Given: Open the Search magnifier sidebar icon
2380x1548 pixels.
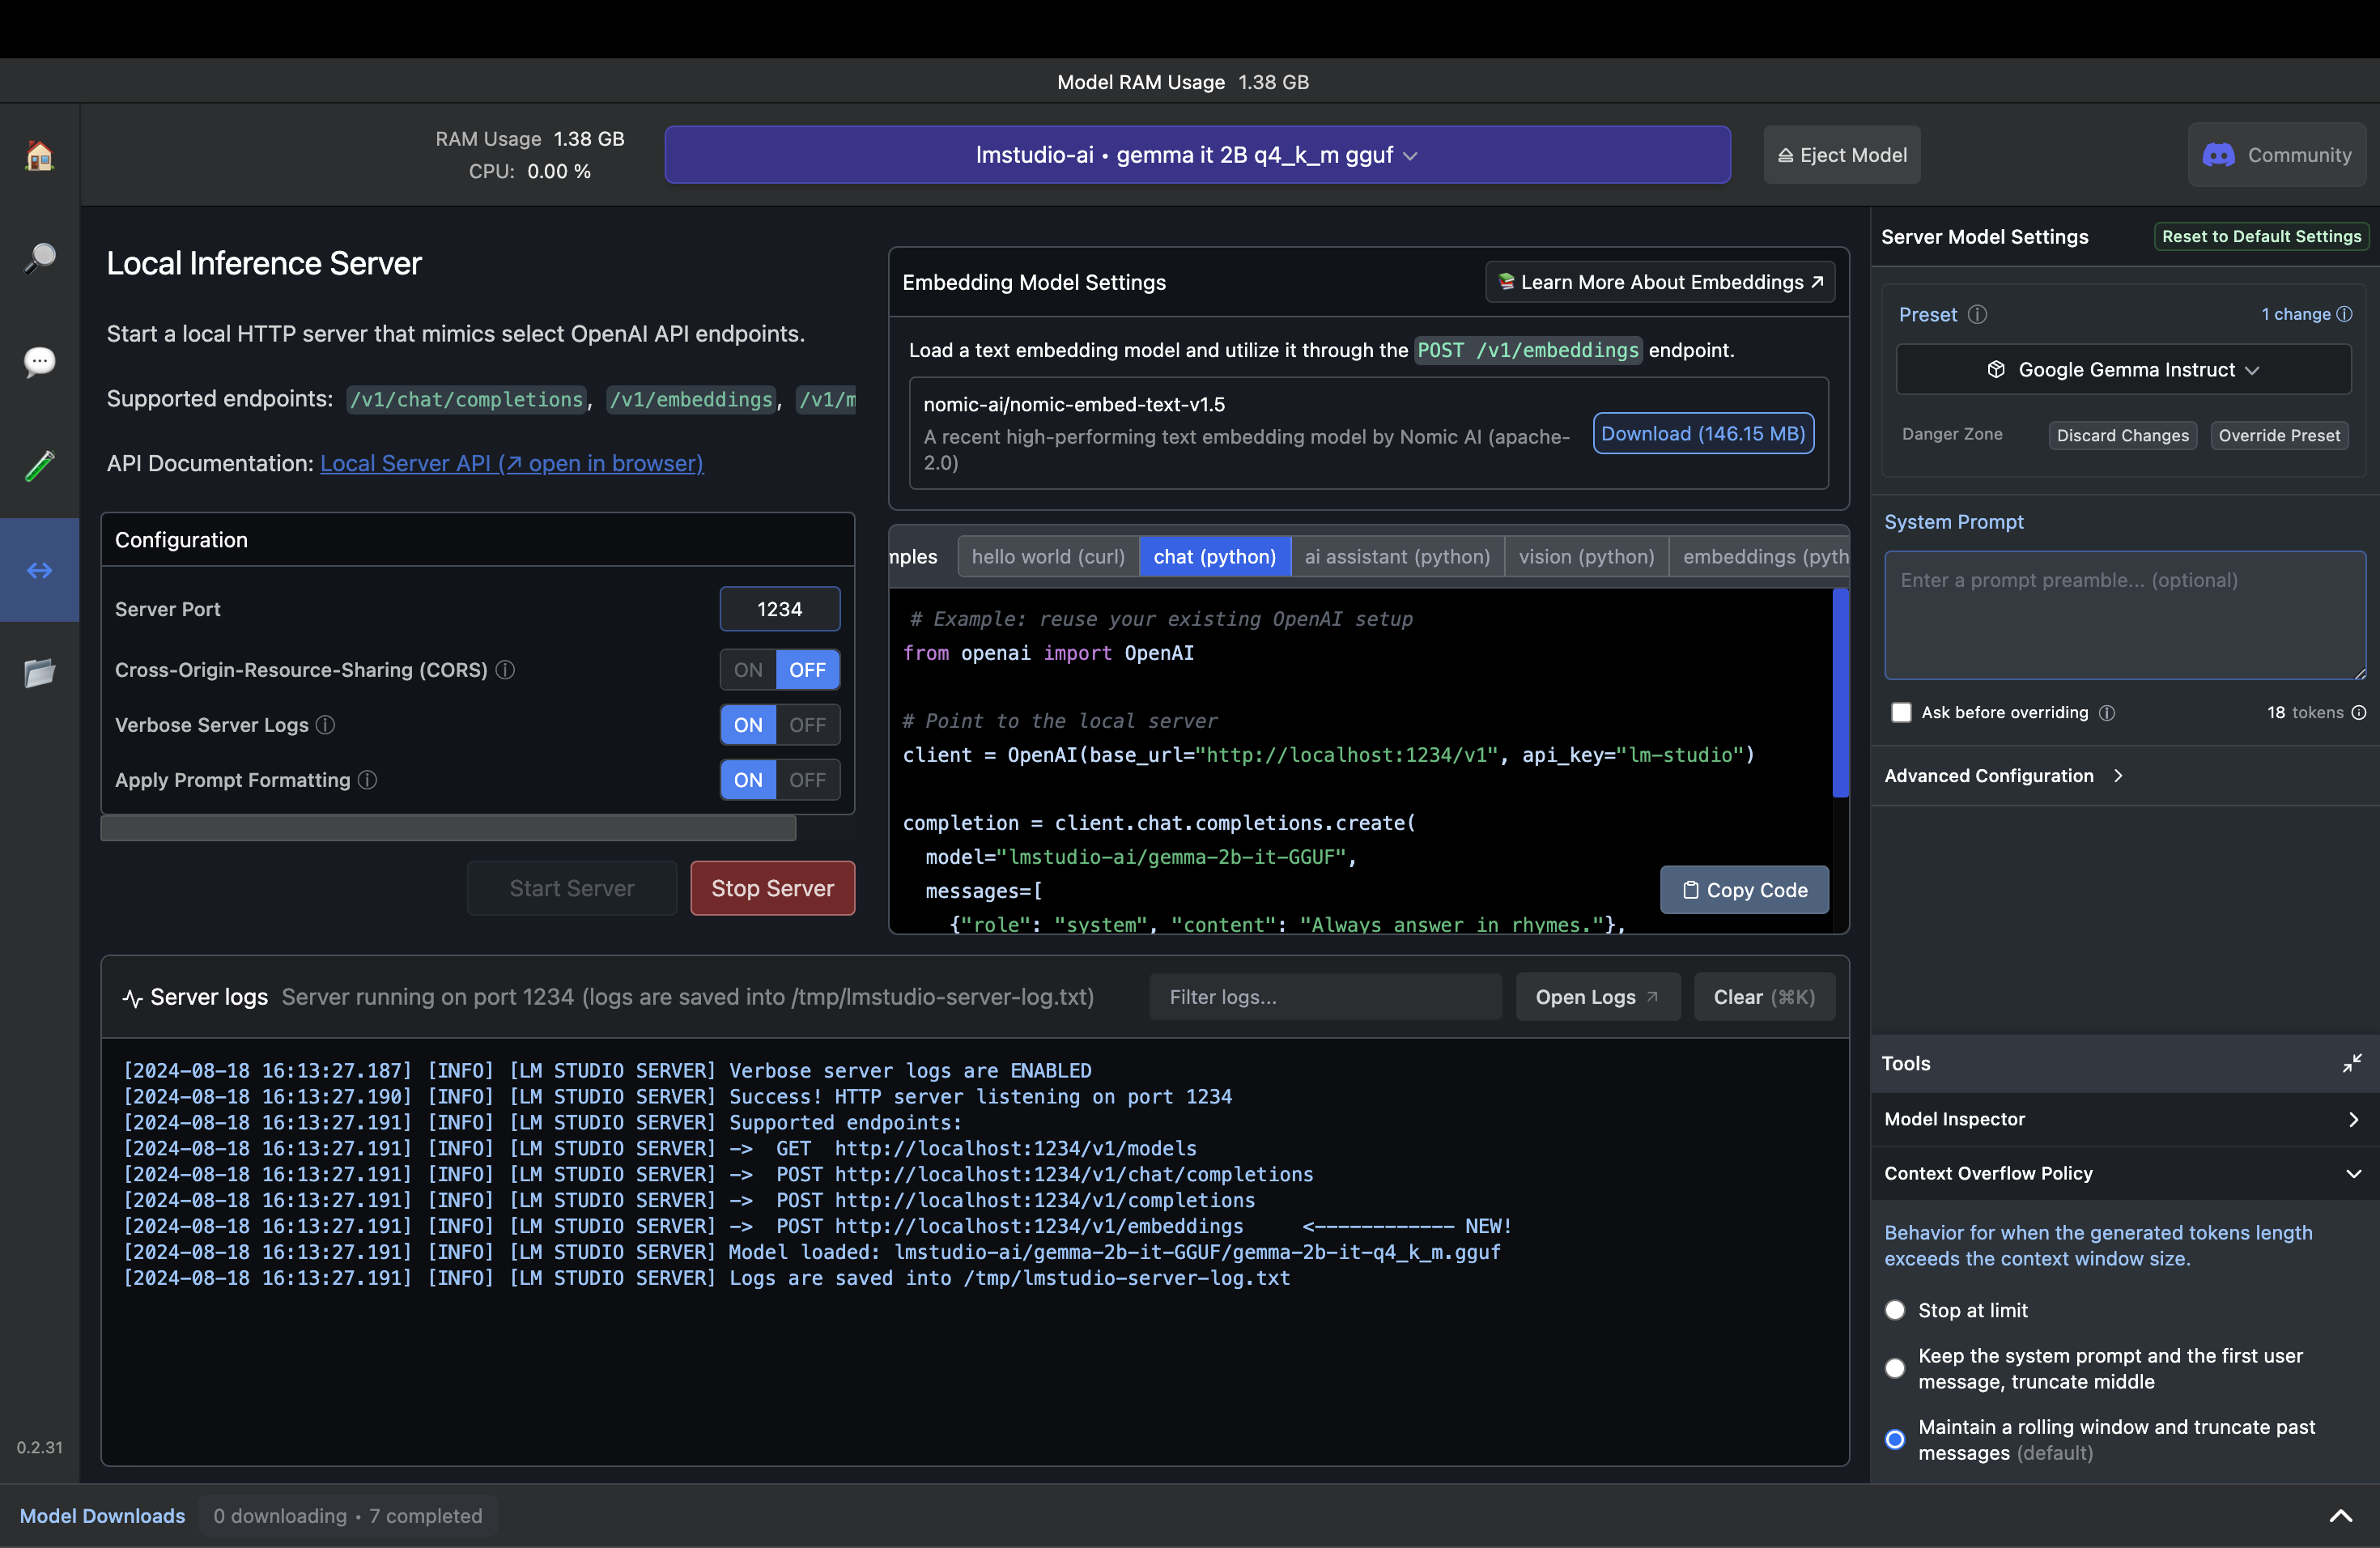Looking at the screenshot, I should [x=39, y=258].
